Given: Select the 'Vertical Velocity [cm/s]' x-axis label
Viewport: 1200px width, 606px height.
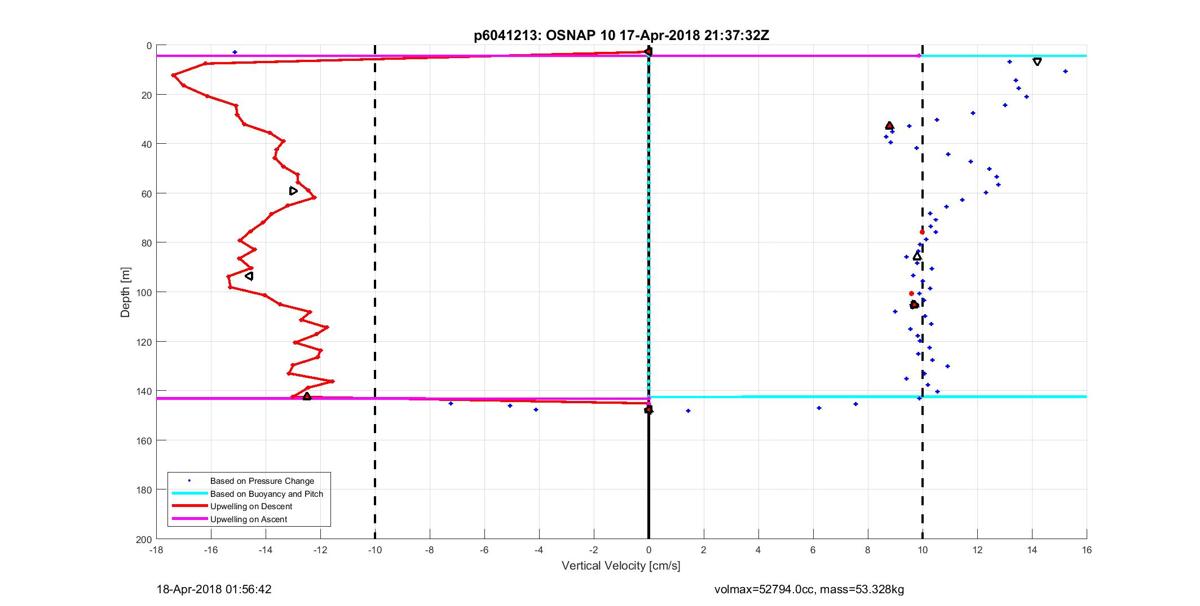Looking at the screenshot, I should tap(620, 566).
